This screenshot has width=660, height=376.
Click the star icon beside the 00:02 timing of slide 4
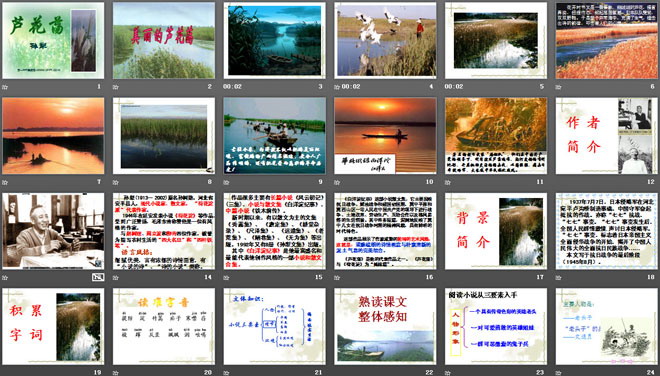pyautogui.click(x=337, y=87)
